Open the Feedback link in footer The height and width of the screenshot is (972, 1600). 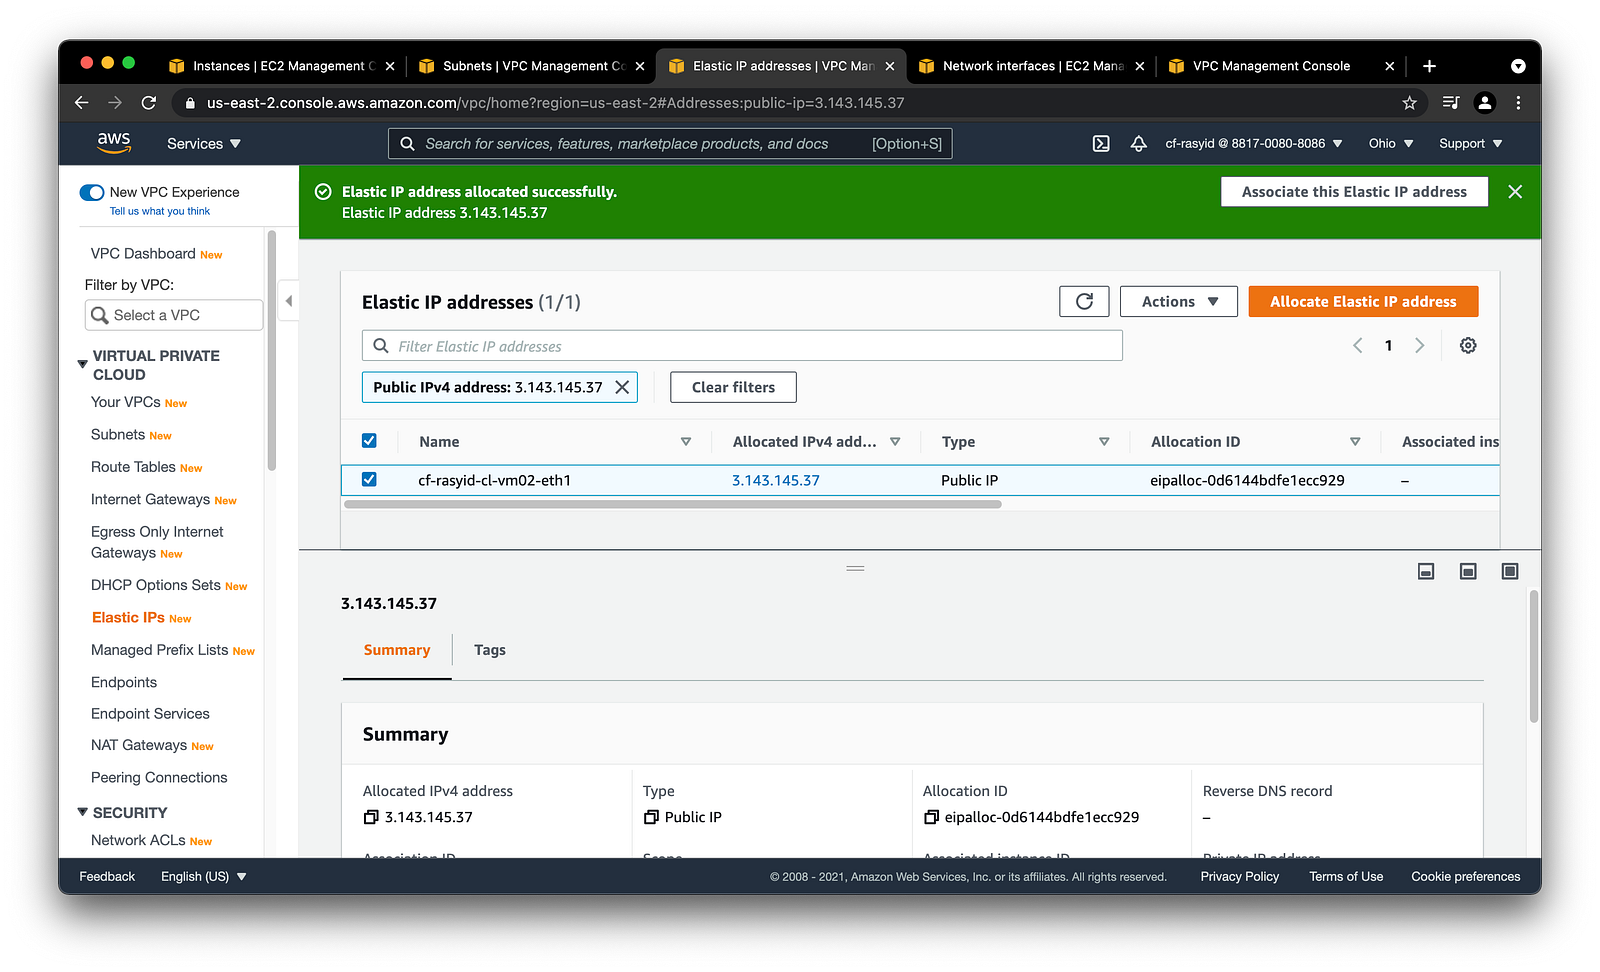107,877
